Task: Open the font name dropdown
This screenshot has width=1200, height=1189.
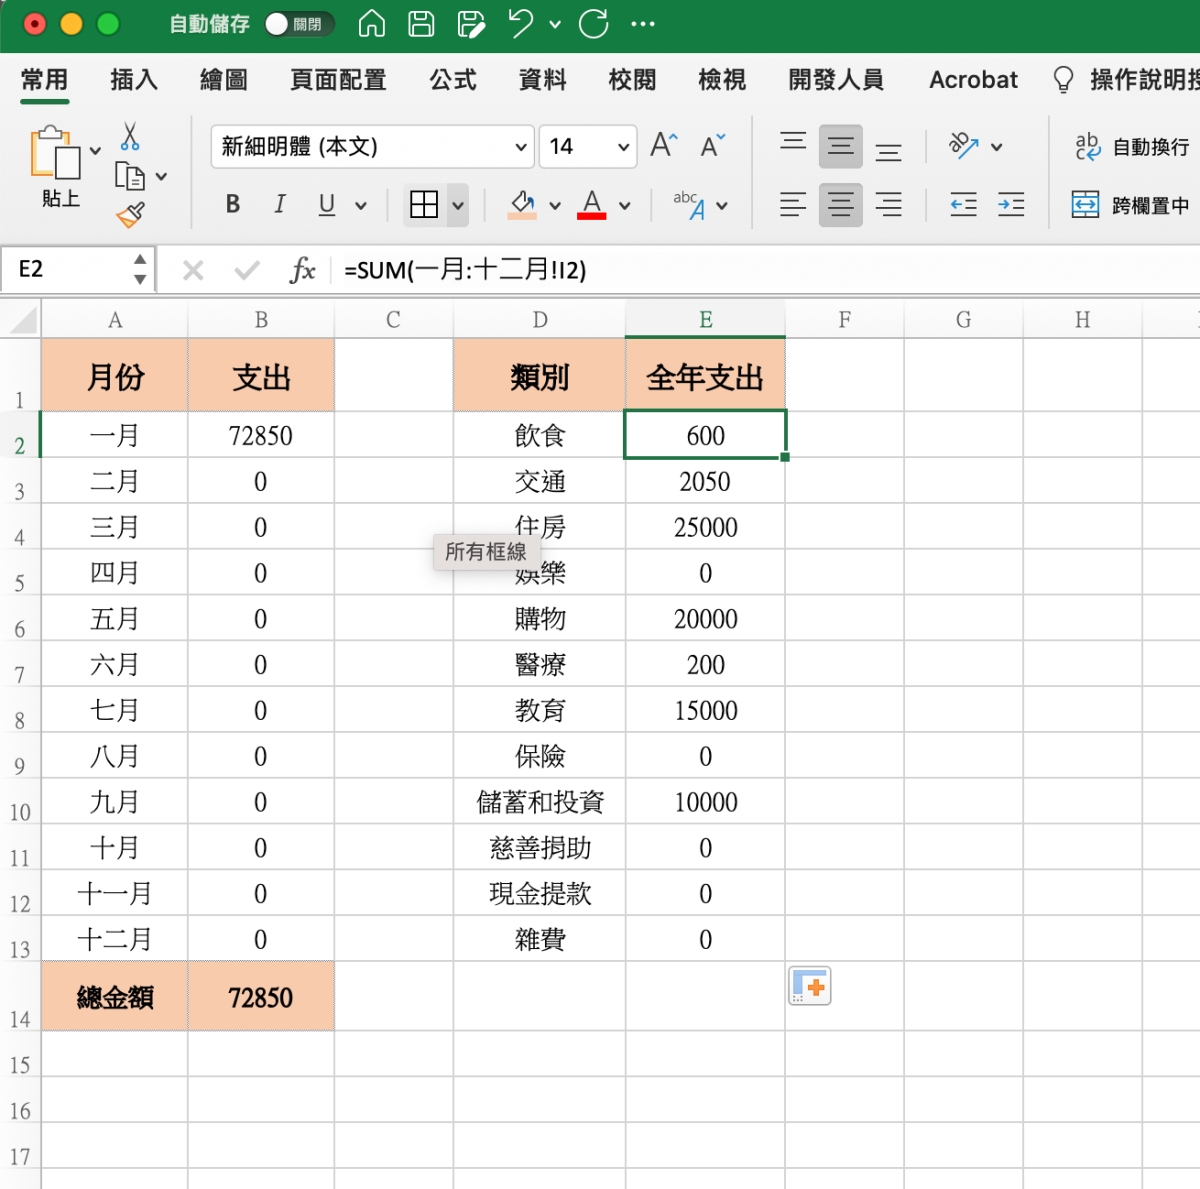Action: click(520, 147)
